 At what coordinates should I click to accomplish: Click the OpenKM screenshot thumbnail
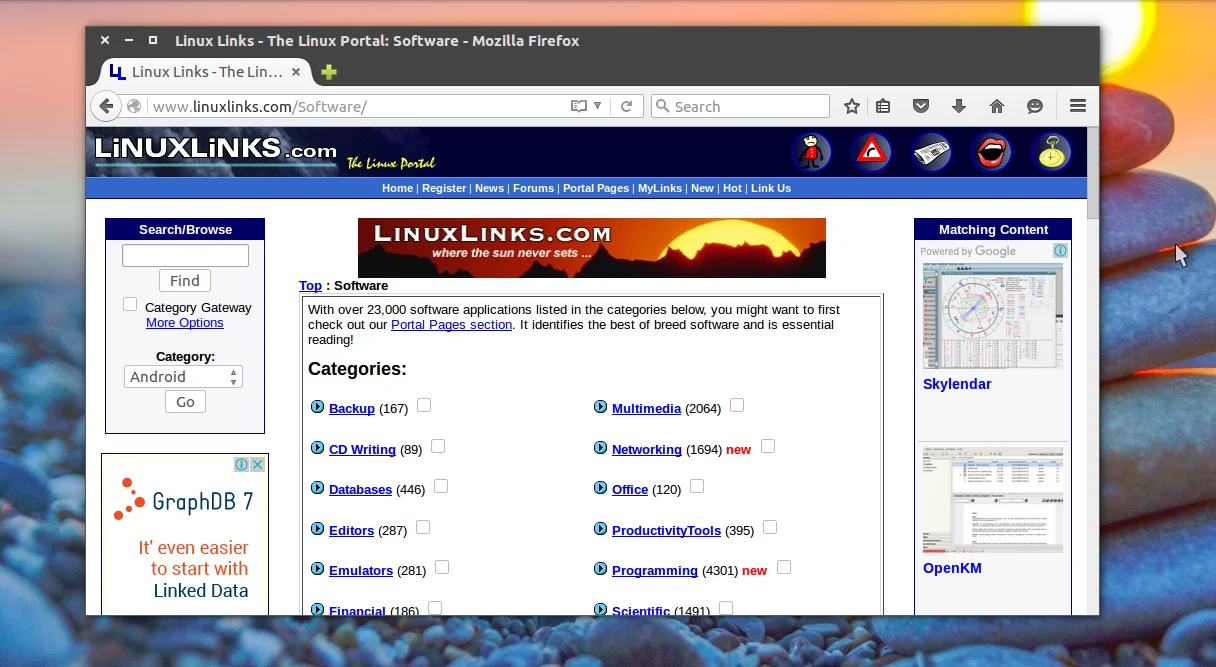click(x=993, y=500)
